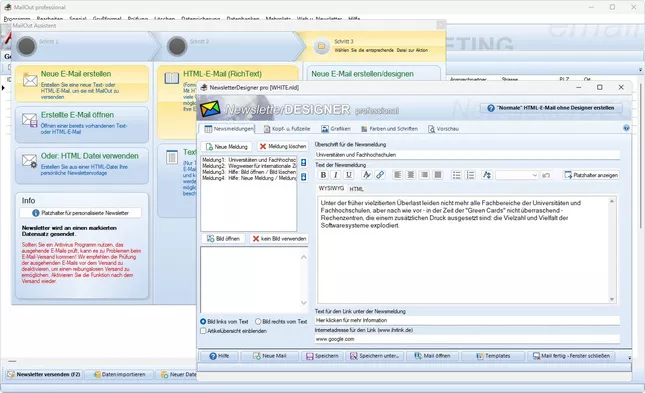
Task: Click the NewsletterDesigner envelope logo
Action: pos(210,109)
